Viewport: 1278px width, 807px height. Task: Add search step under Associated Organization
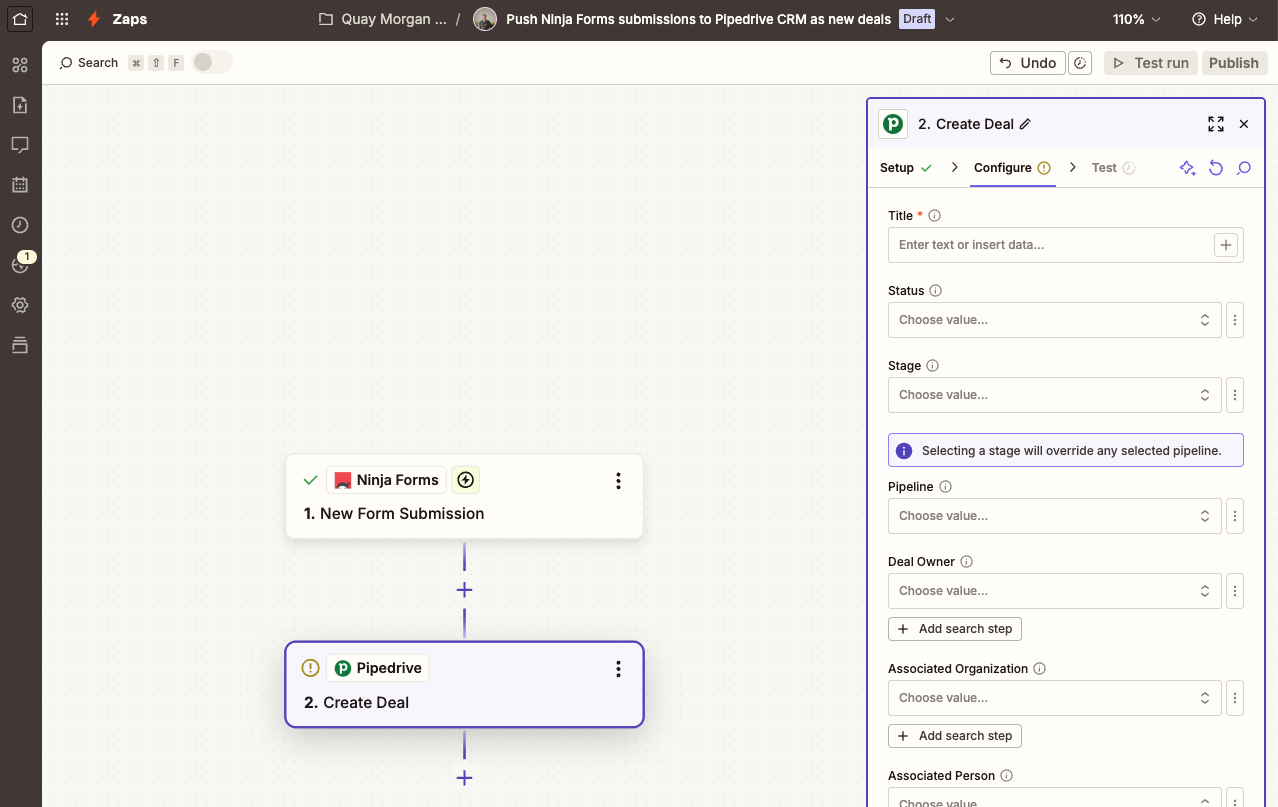[955, 736]
